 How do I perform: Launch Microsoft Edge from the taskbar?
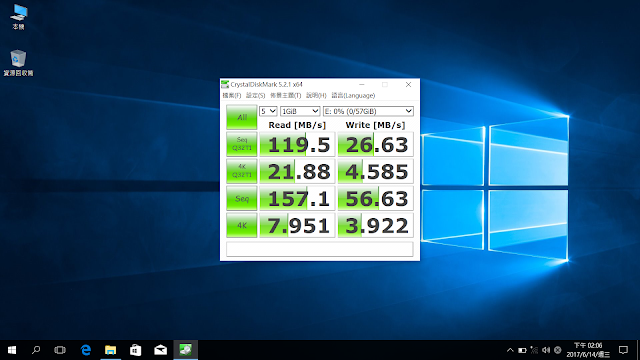pyautogui.click(x=86, y=350)
